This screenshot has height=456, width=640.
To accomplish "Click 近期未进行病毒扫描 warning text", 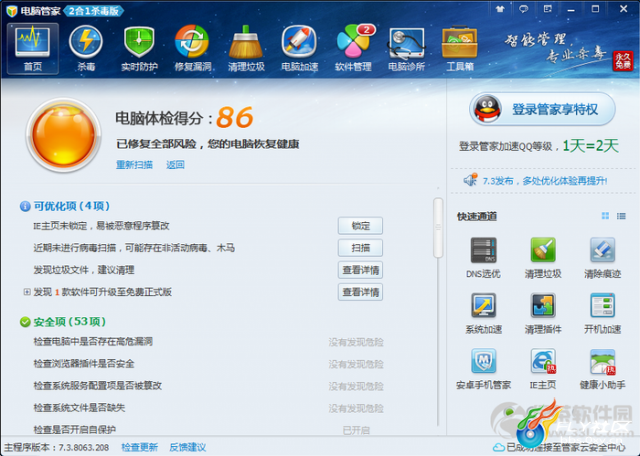I will [x=134, y=248].
